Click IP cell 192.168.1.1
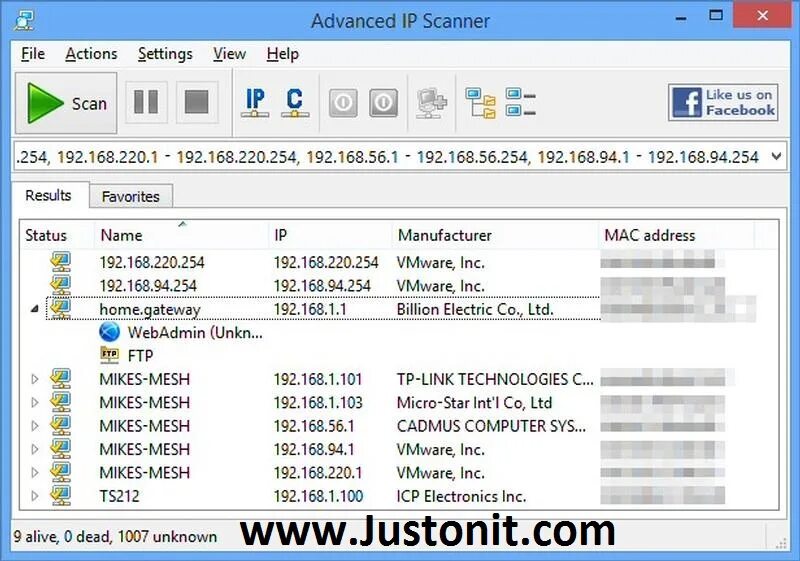The image size is (800, 561). 310,309
